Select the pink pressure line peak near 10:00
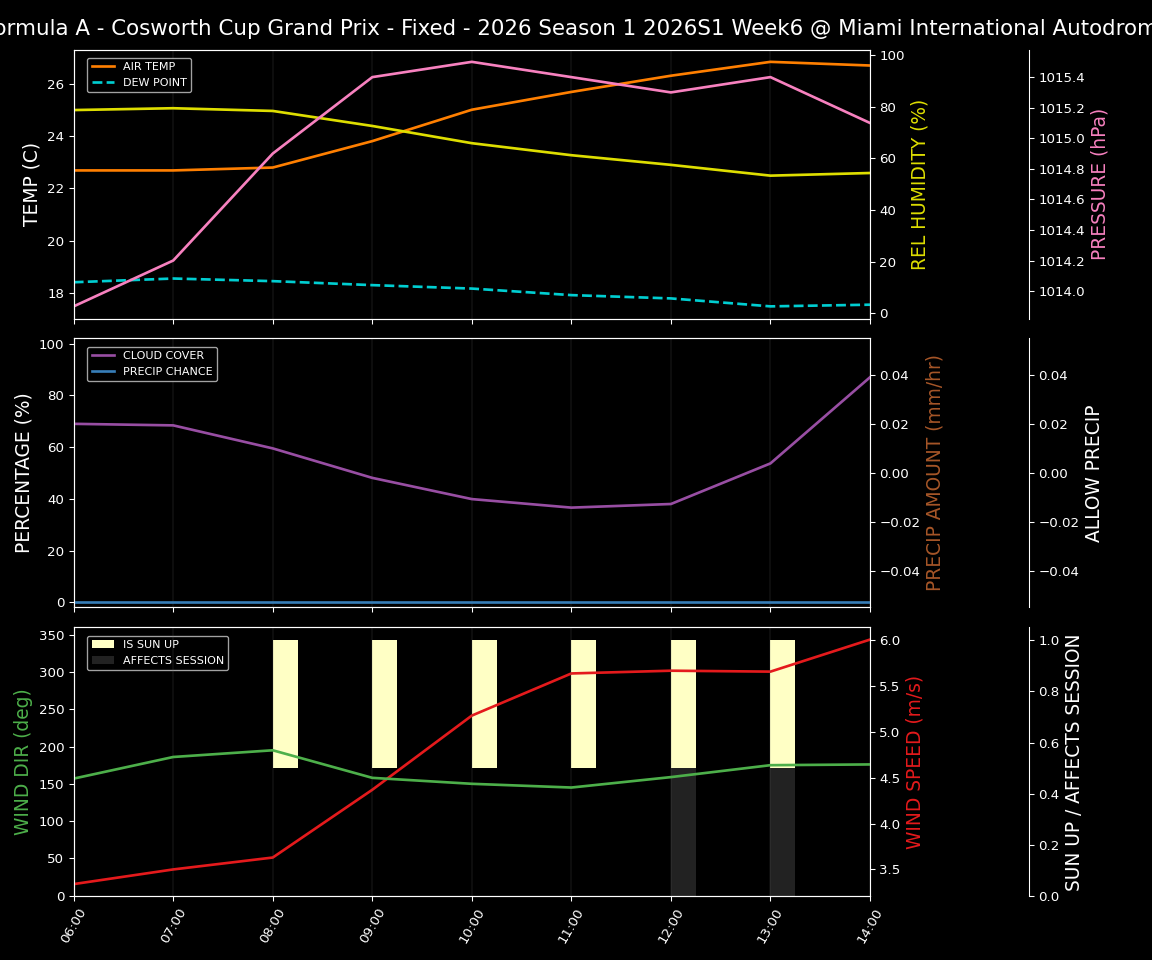Image resolution: width=1152 pixels, height=960 pixels. (x=470, y=62)
